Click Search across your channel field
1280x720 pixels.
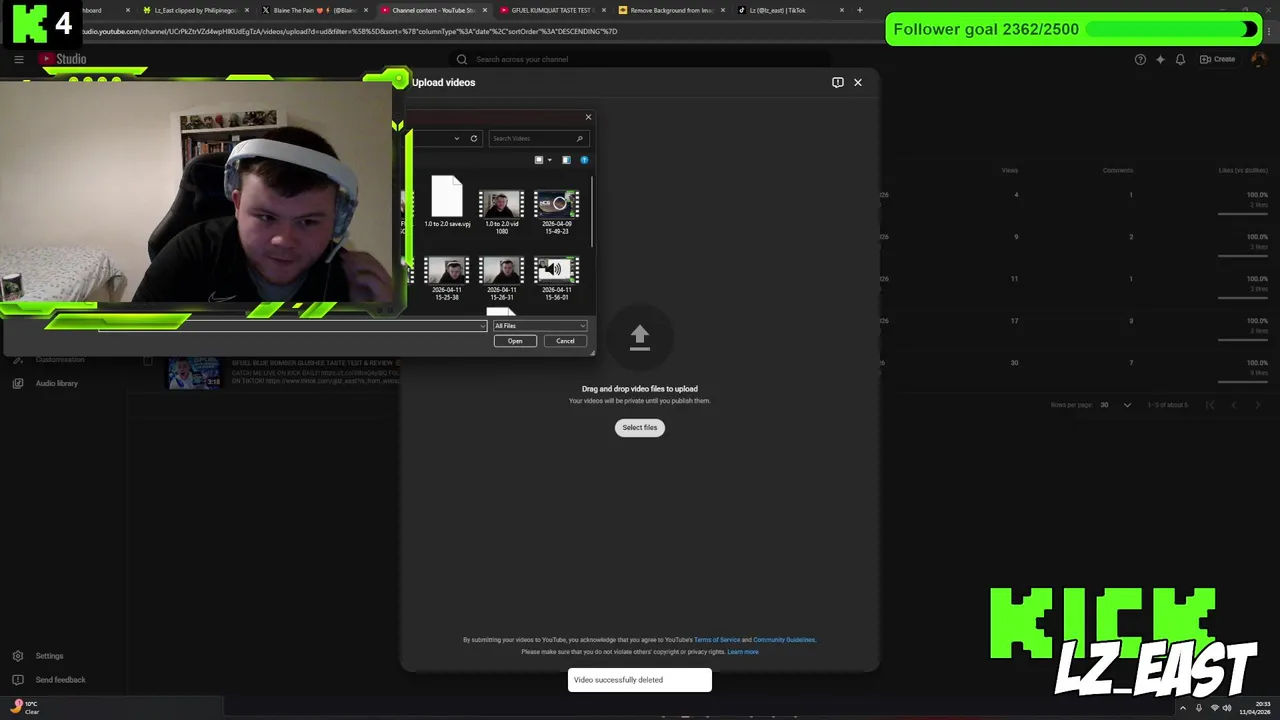(640, 59)
